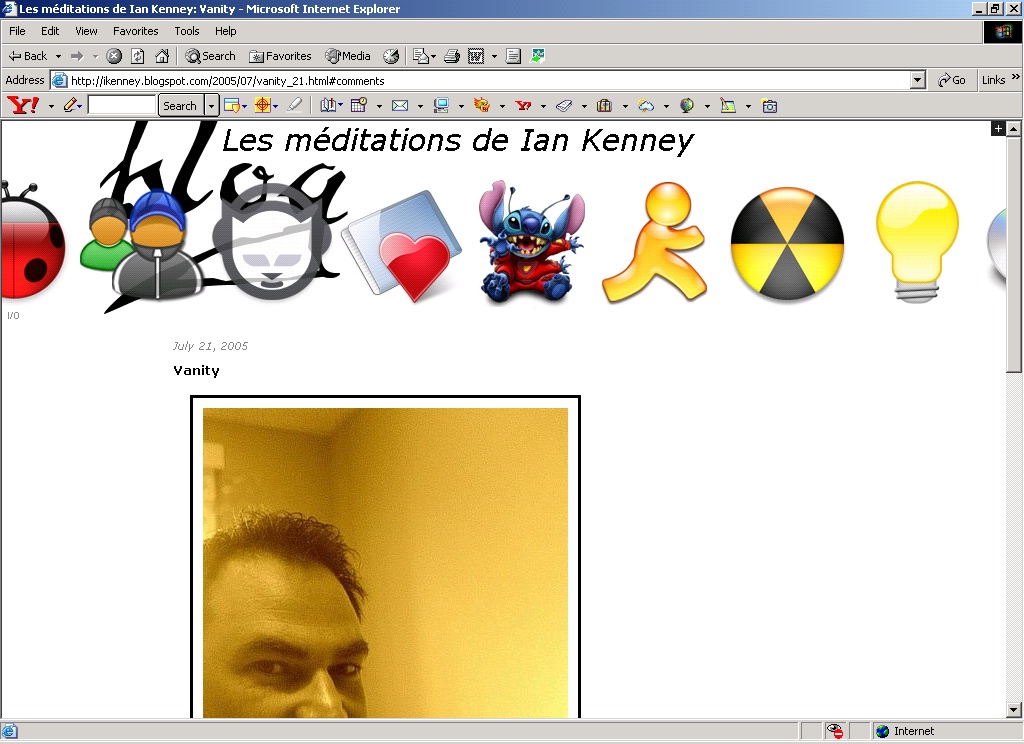1024x744 pixels.
Task: Open the Yahoo Search button dropdown arrow
Action: click(211, 106)
